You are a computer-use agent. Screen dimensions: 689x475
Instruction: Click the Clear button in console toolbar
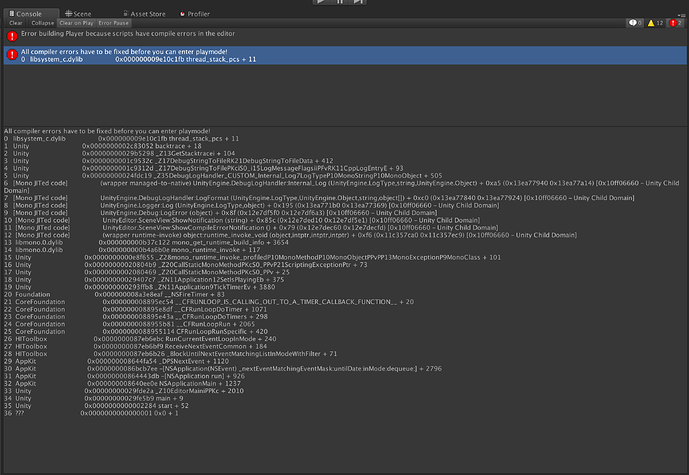coord(16,23)
